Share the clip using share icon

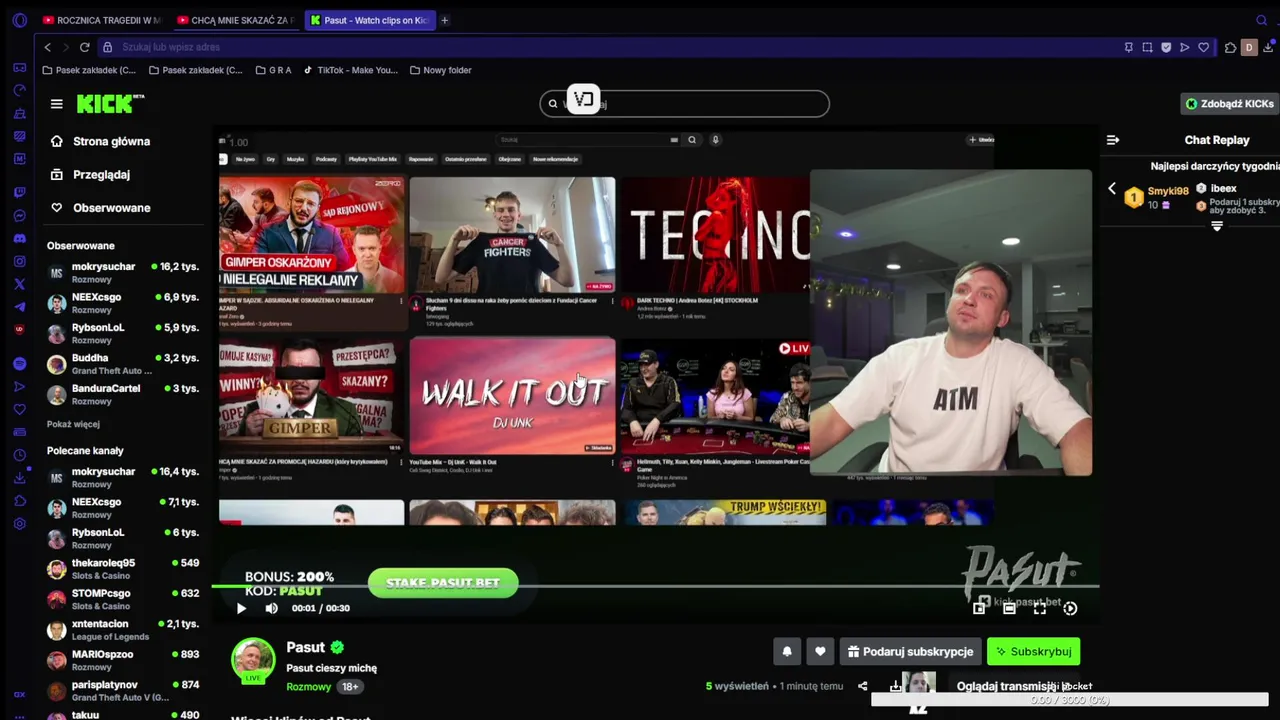863,686
